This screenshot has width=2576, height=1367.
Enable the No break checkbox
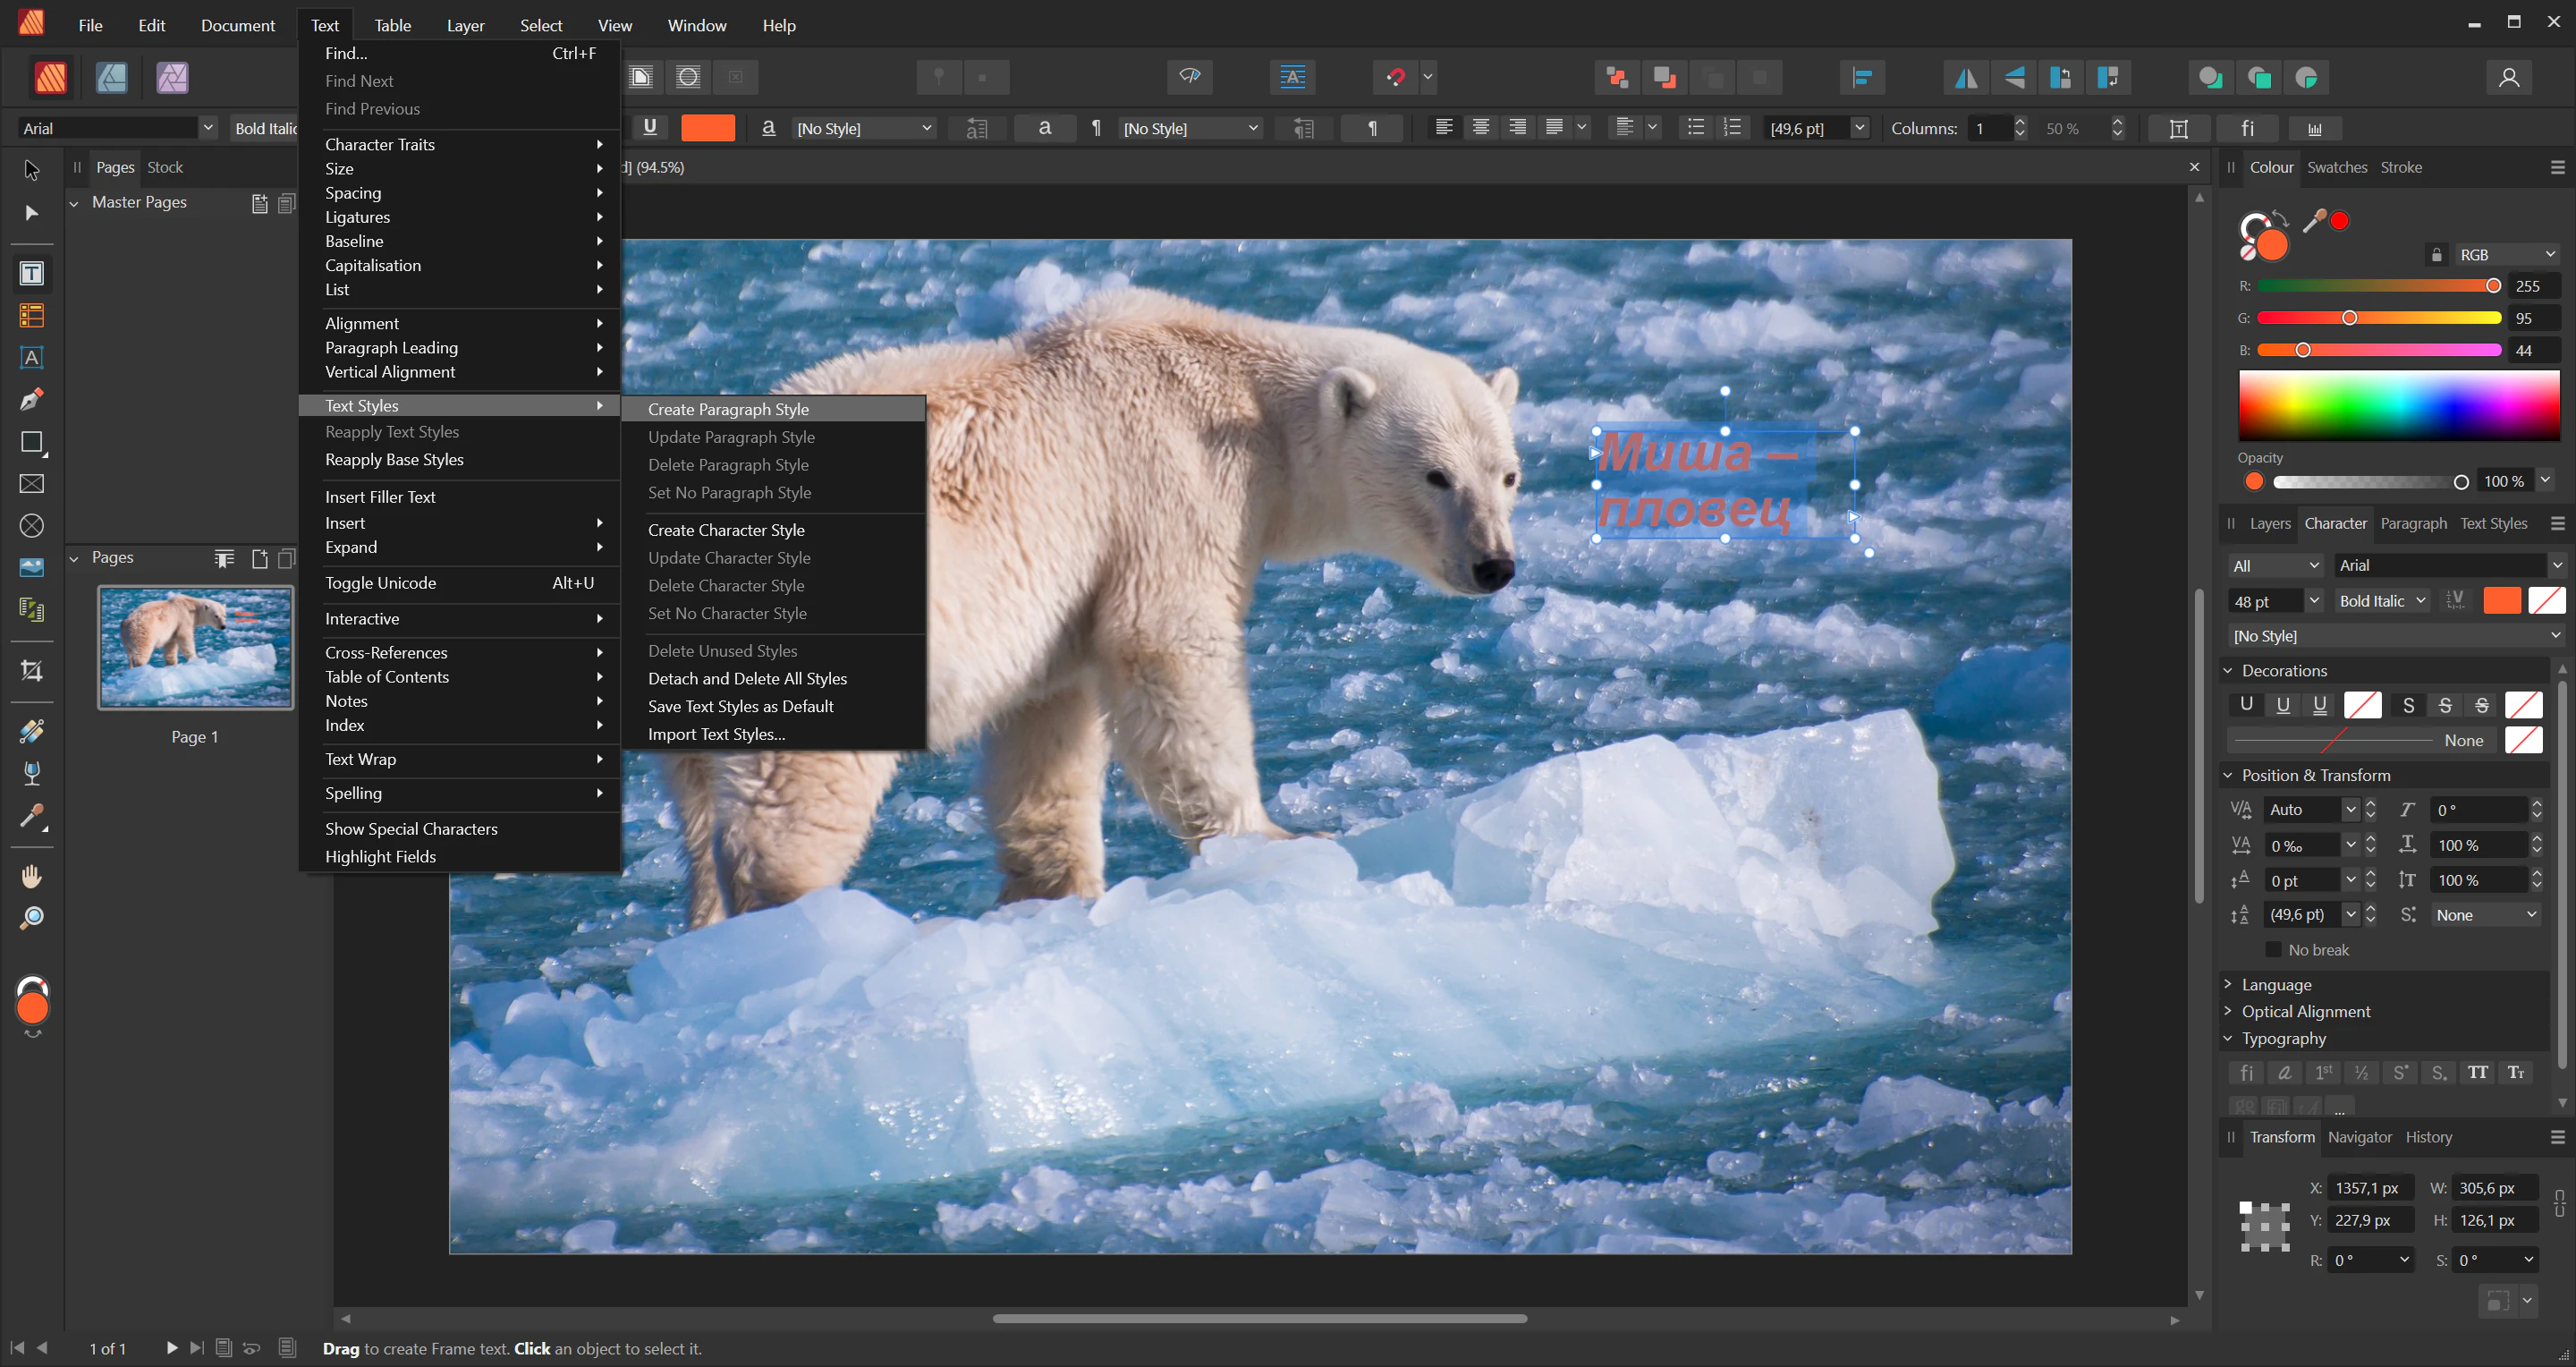[x=2273, y=949]
